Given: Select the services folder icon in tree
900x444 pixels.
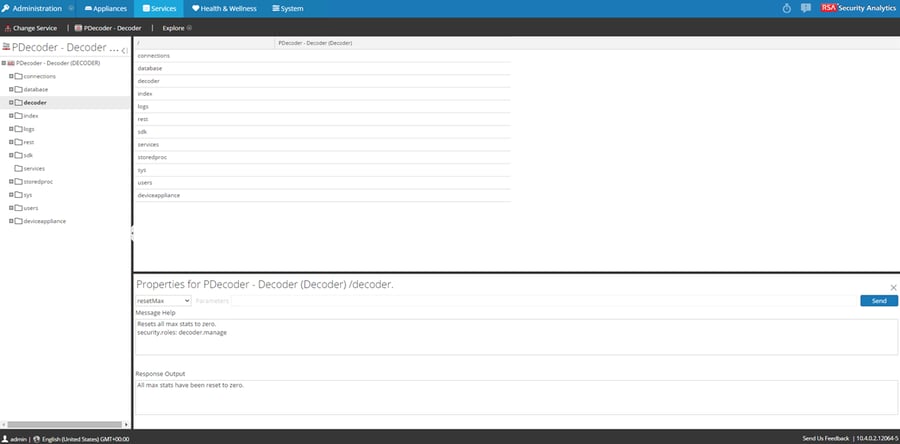Looking at the screenshot, I should coord(18,169).
